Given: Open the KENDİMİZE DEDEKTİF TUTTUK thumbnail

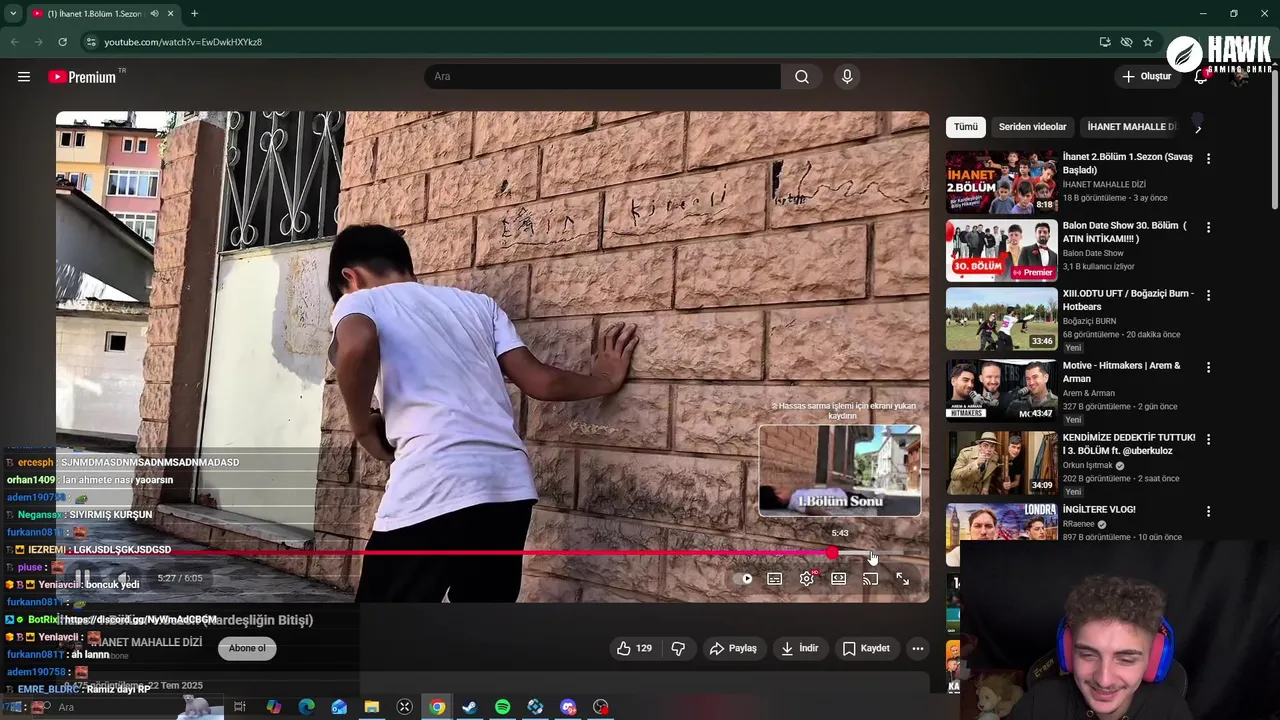Looking at the screenshot, I should click(1001, 463).
